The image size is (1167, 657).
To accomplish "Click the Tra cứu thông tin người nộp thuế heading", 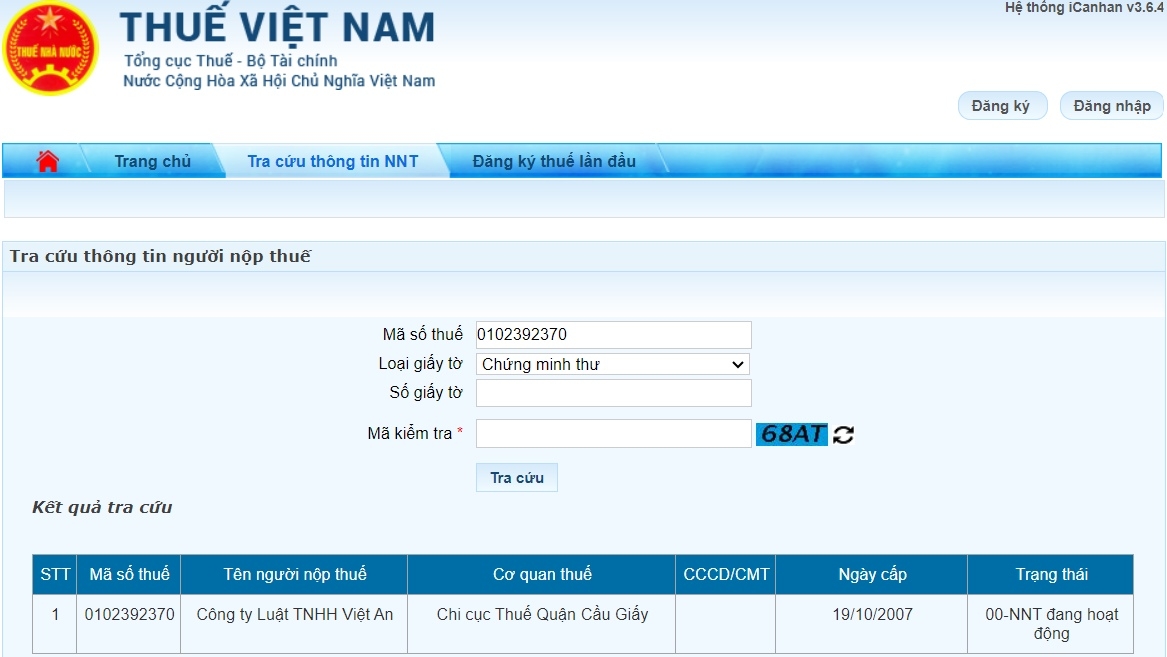I will tap(160, 256).
